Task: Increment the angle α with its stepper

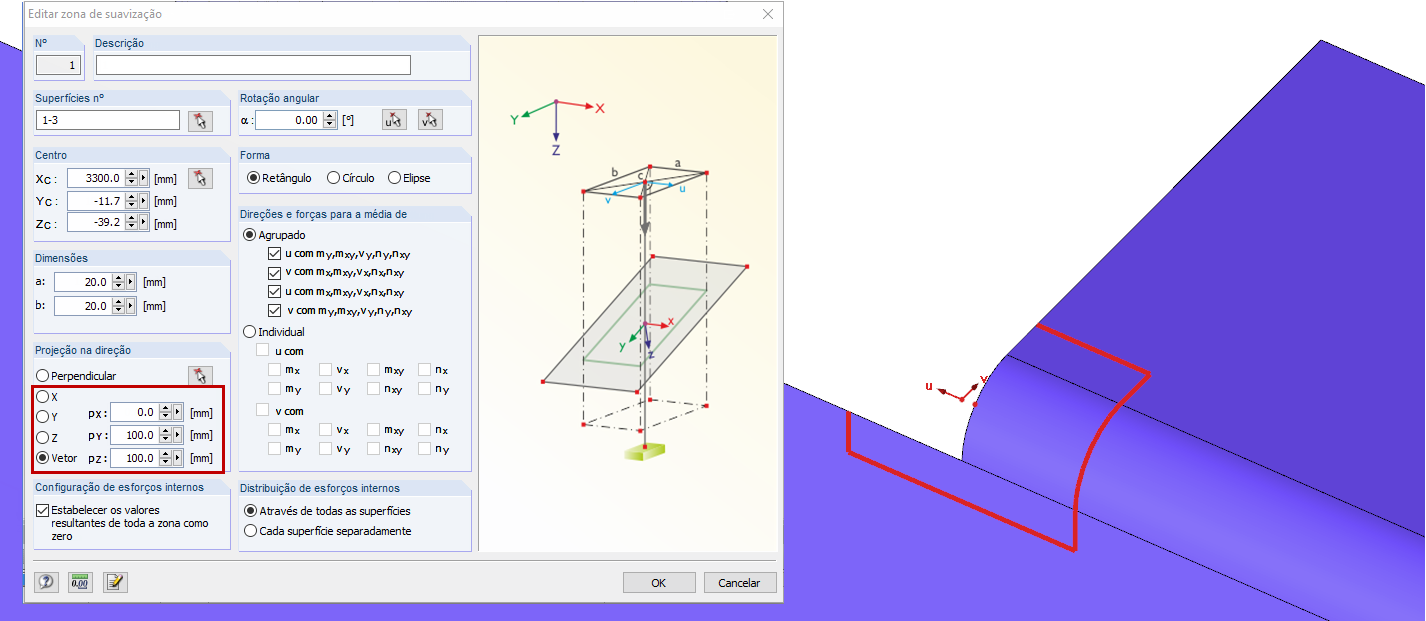Action: 331,115
